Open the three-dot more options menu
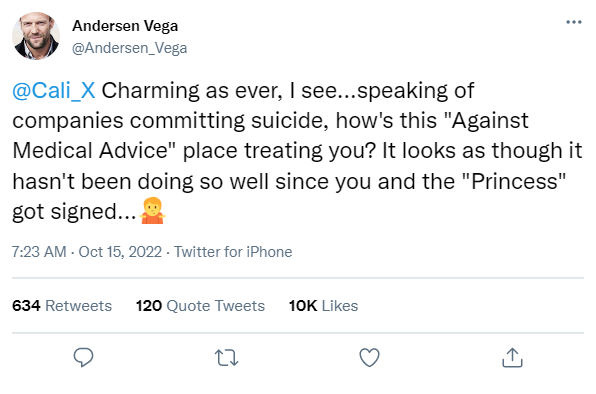Screen dimensions: 596x394 point(574,22)
